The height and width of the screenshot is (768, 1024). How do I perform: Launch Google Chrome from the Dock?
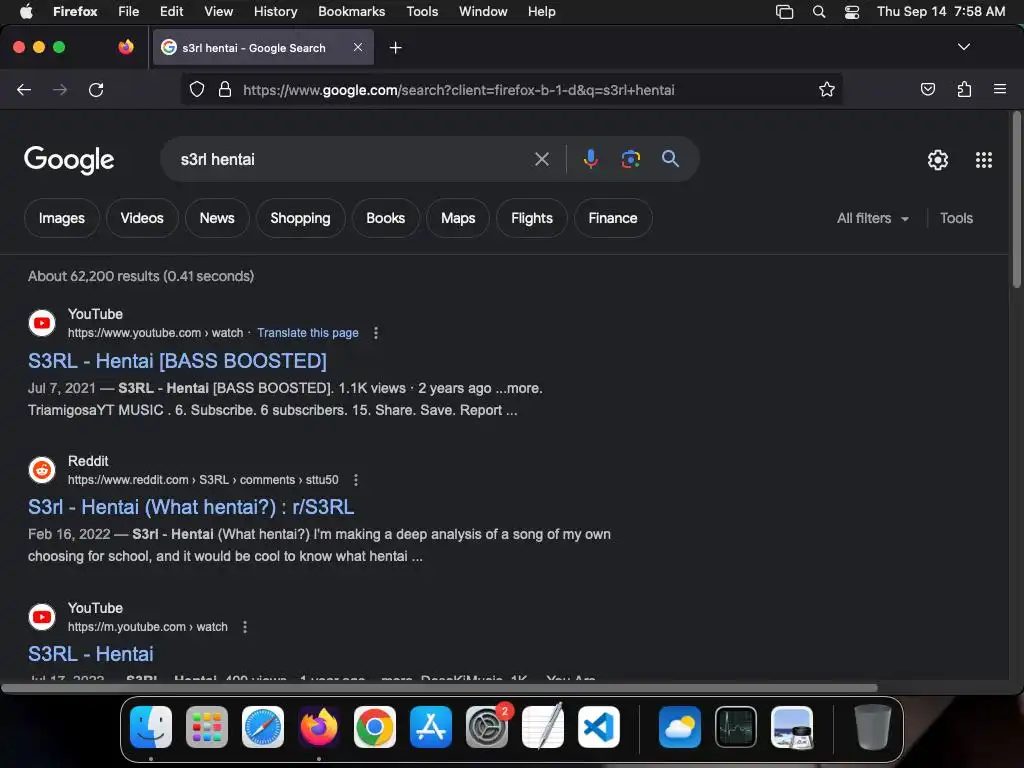[x=374, y=727]
